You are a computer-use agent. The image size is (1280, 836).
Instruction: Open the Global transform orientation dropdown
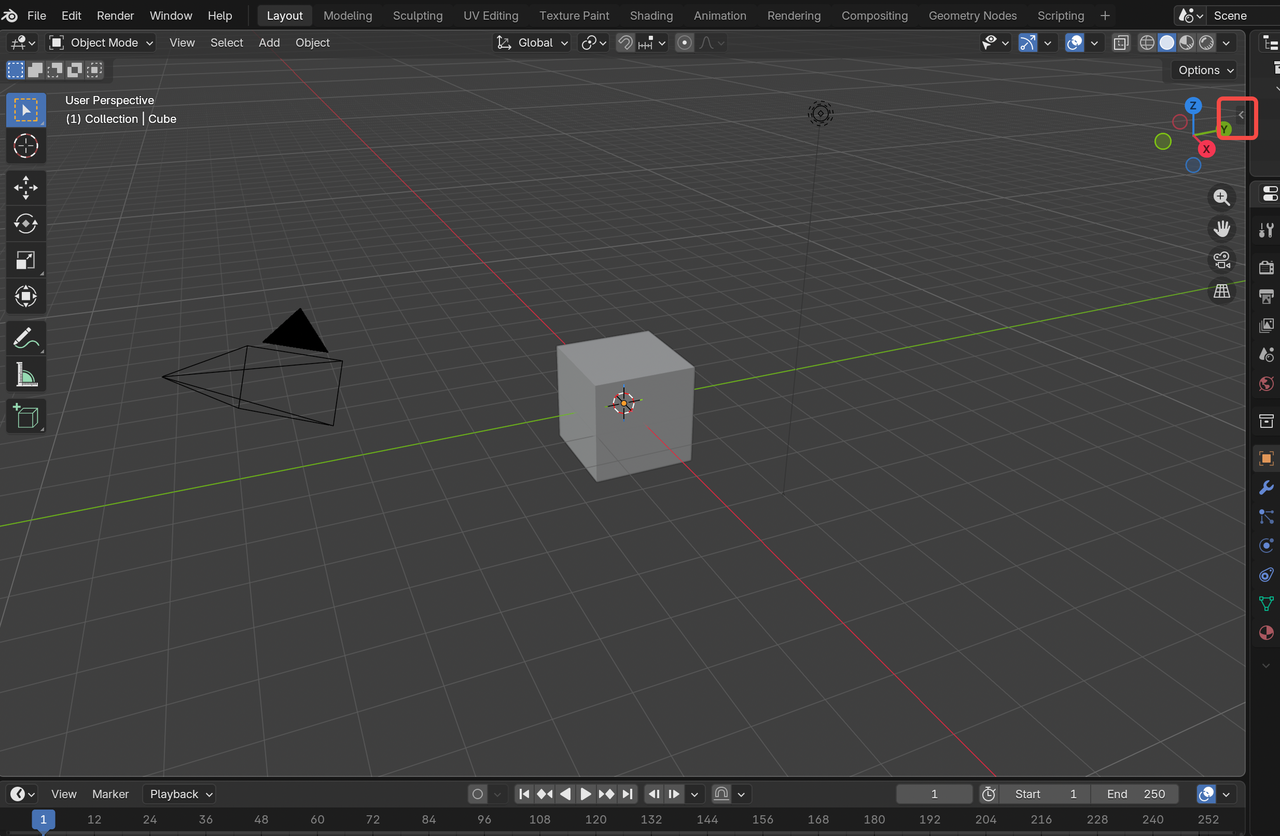(533, 43)
